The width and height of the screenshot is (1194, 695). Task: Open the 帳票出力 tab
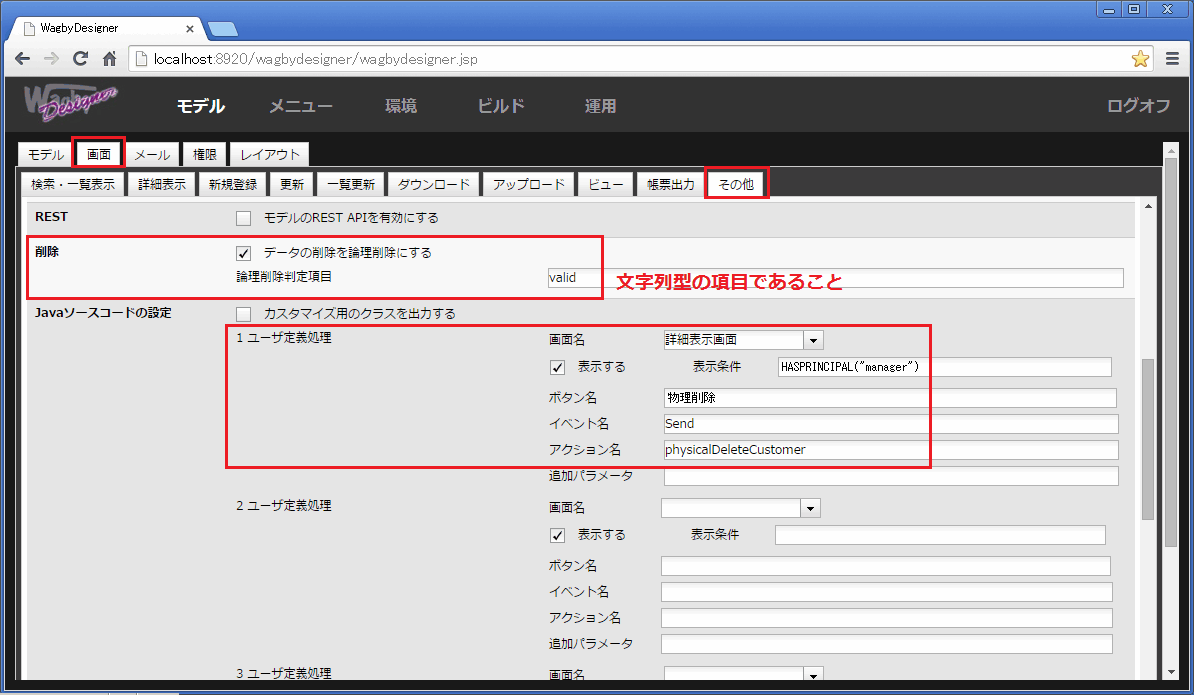click(670, 184)
